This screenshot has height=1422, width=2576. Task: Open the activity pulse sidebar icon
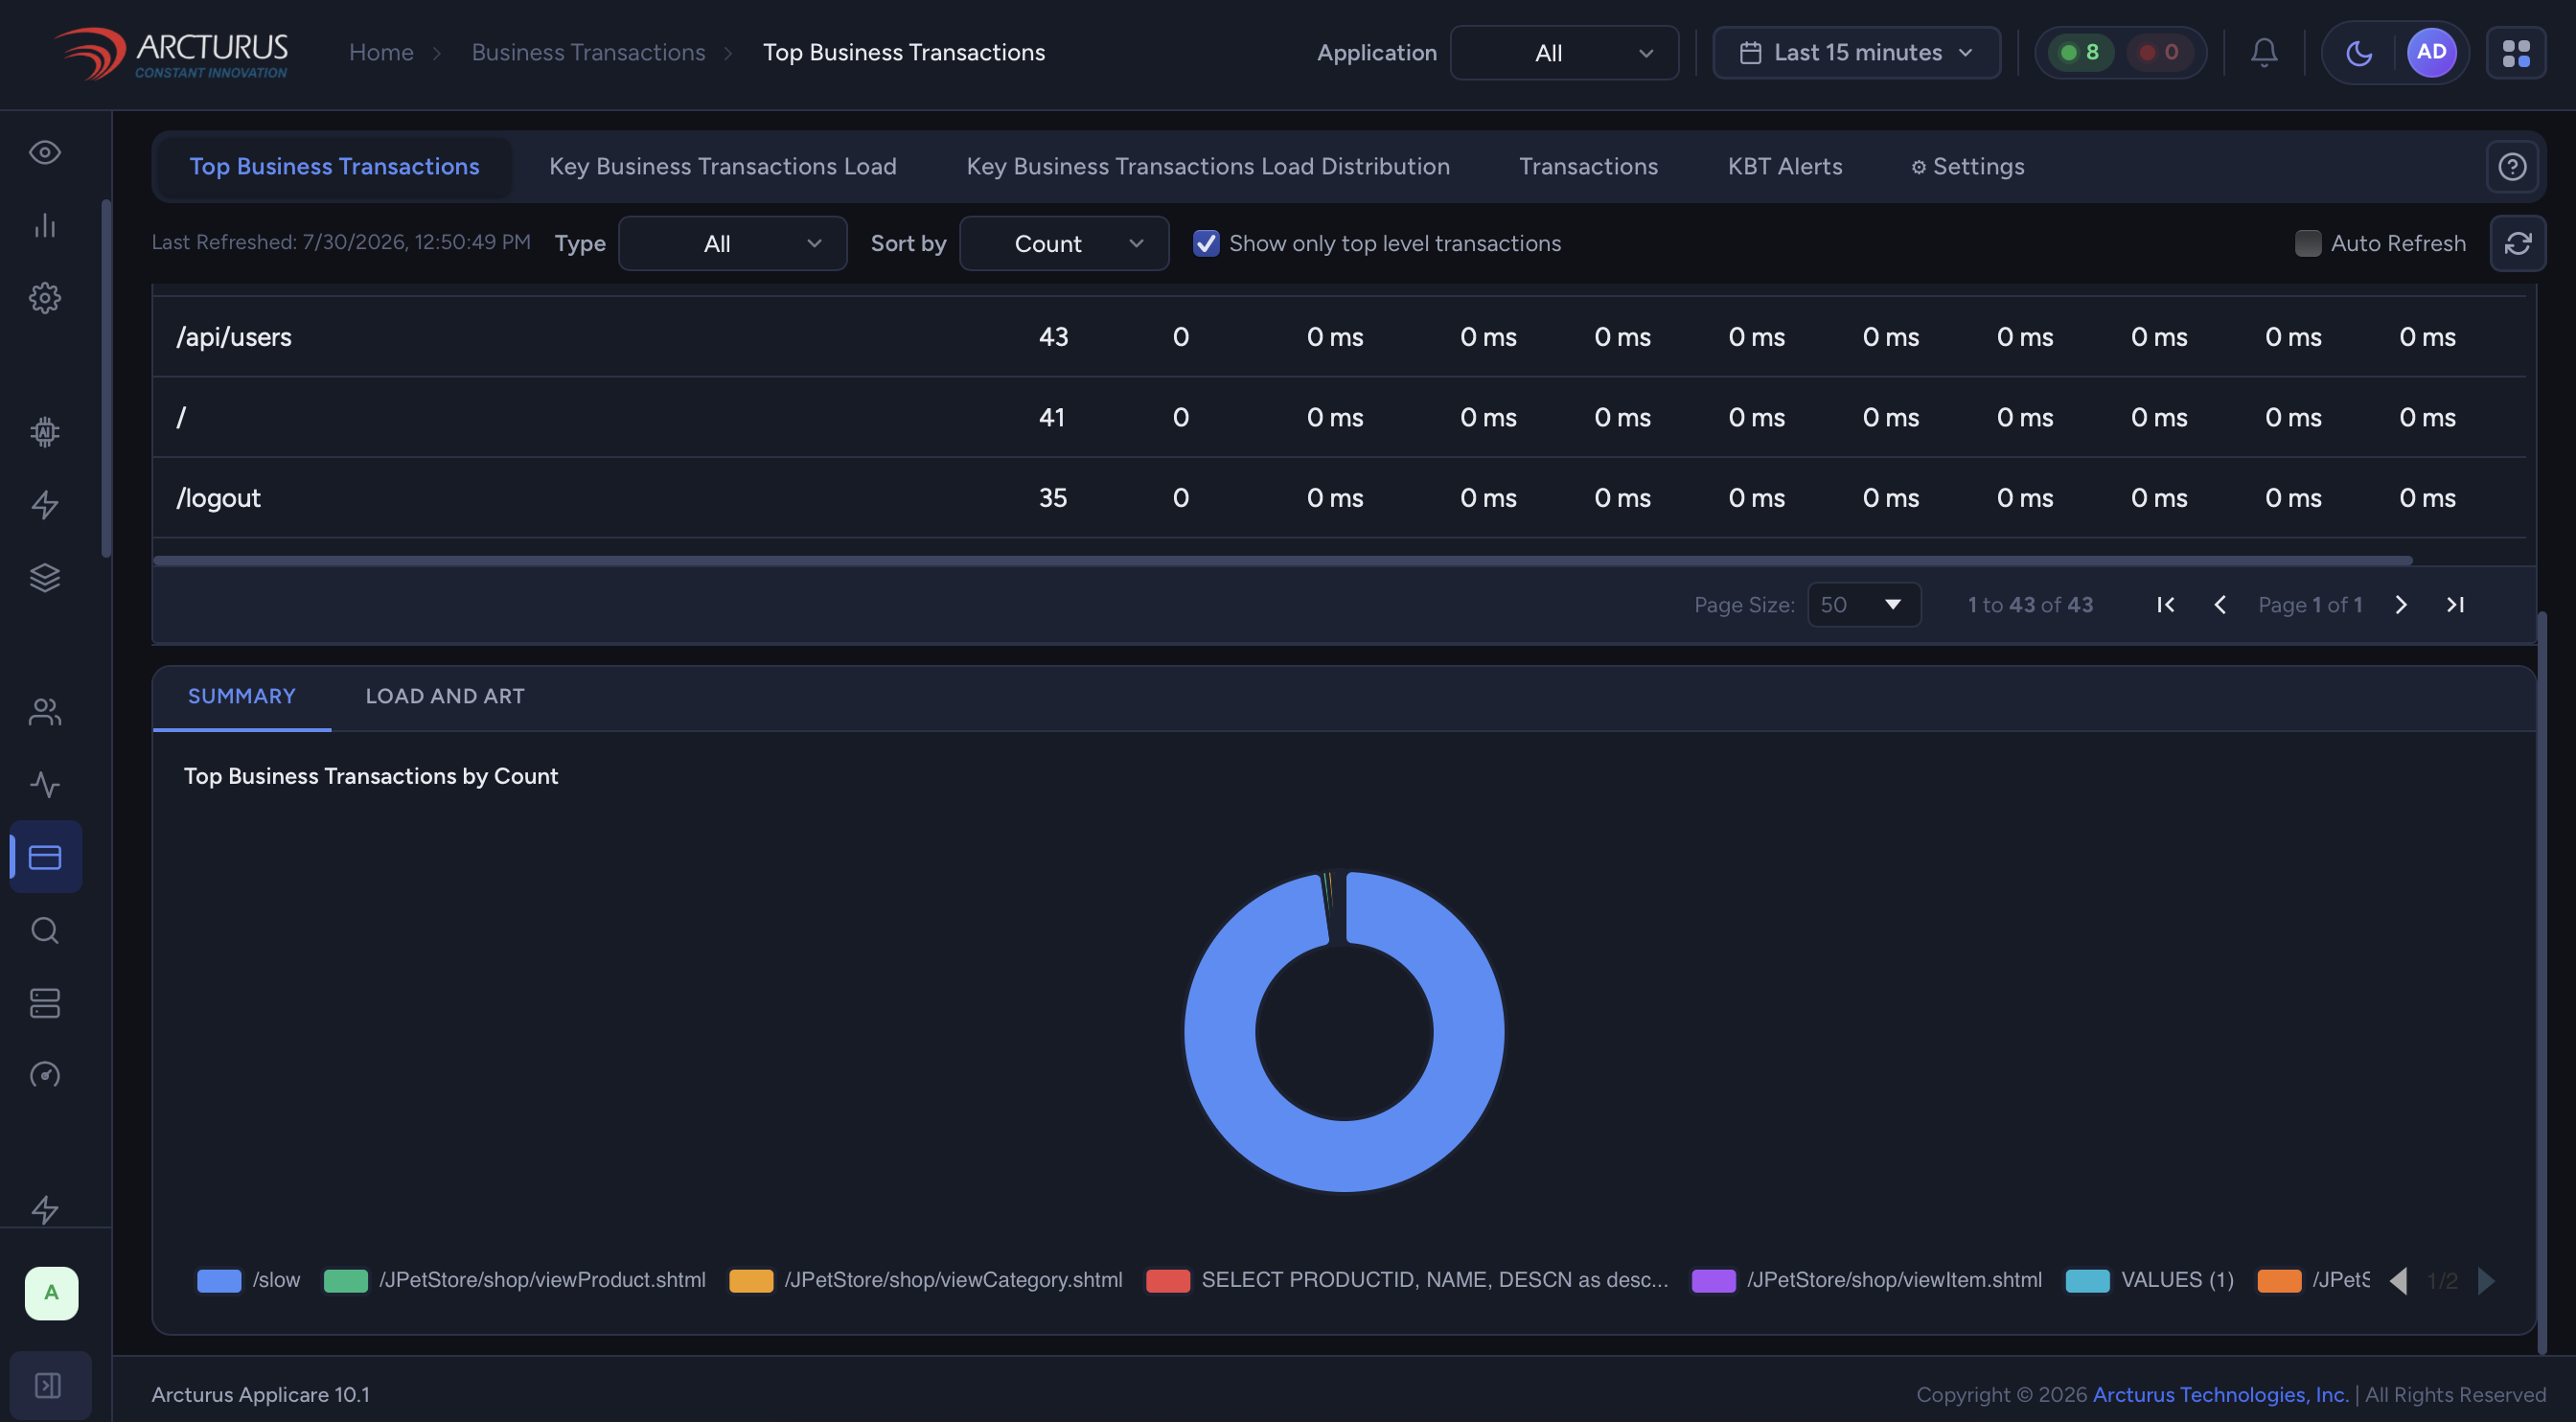pyautogui.click(x=45, y=785)
